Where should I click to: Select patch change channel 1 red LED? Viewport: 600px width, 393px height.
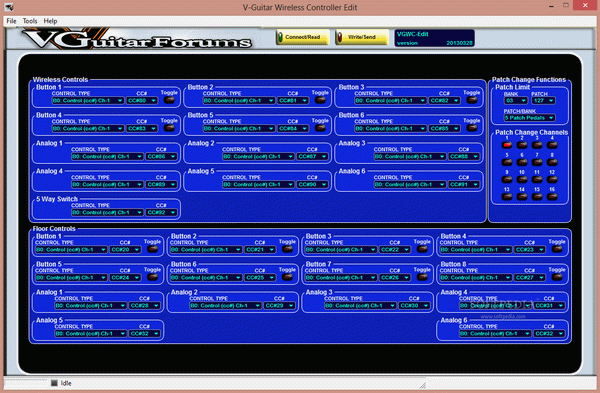tap(507, 145)
